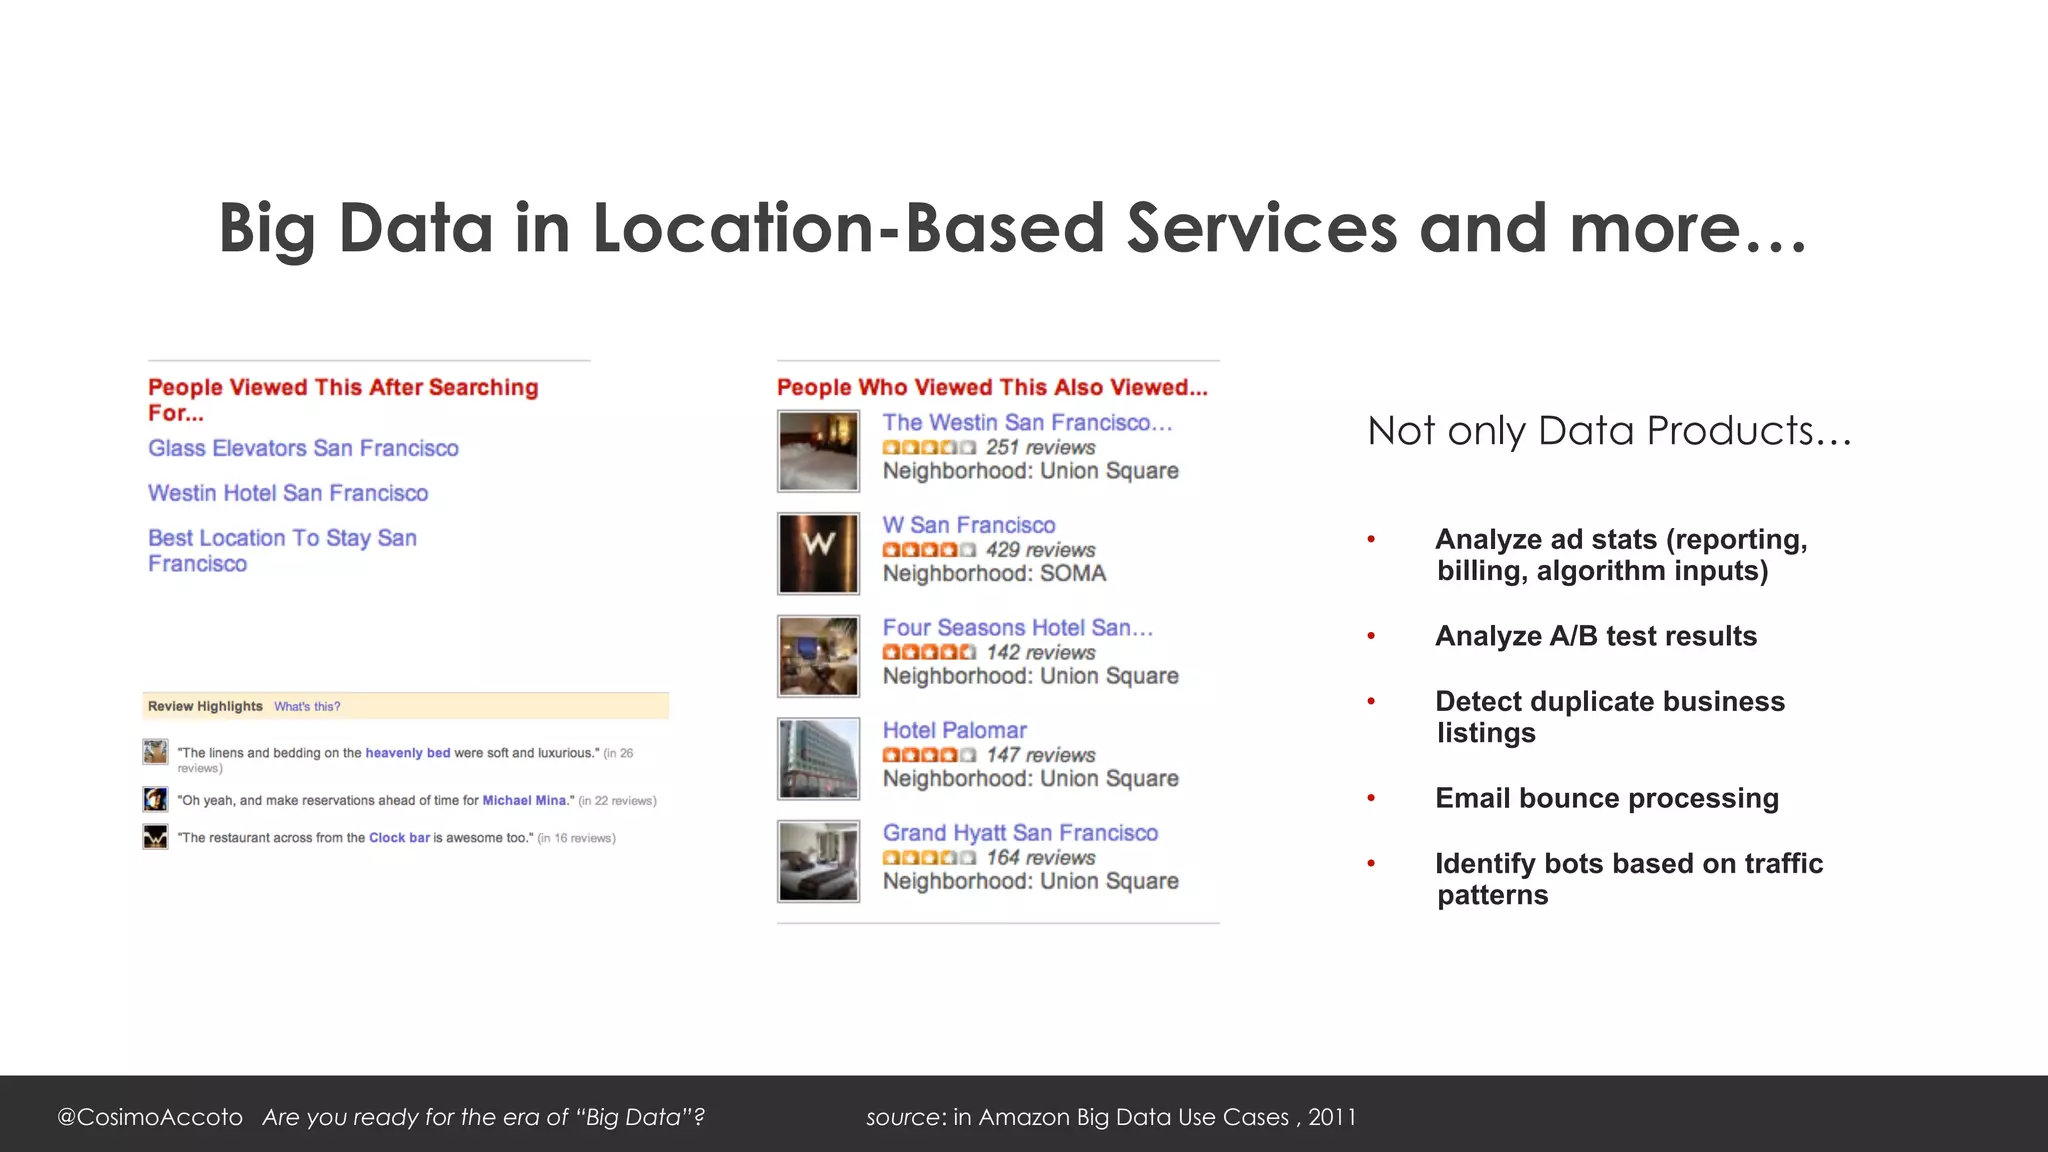The height and width of the screenshot is (1152, 2048).
Task: Click the Westin San Francisco hotel thumbnail
Action: coord(818,451)
